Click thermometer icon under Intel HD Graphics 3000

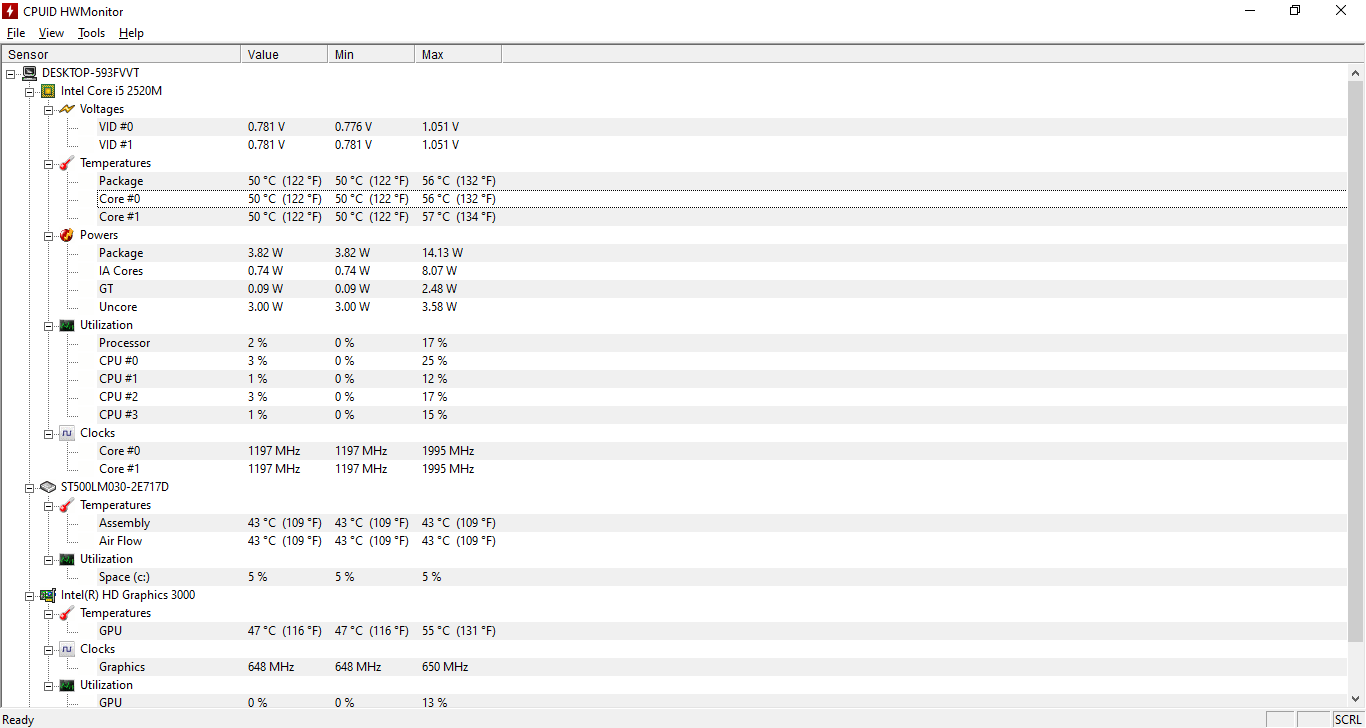(67, 613)
